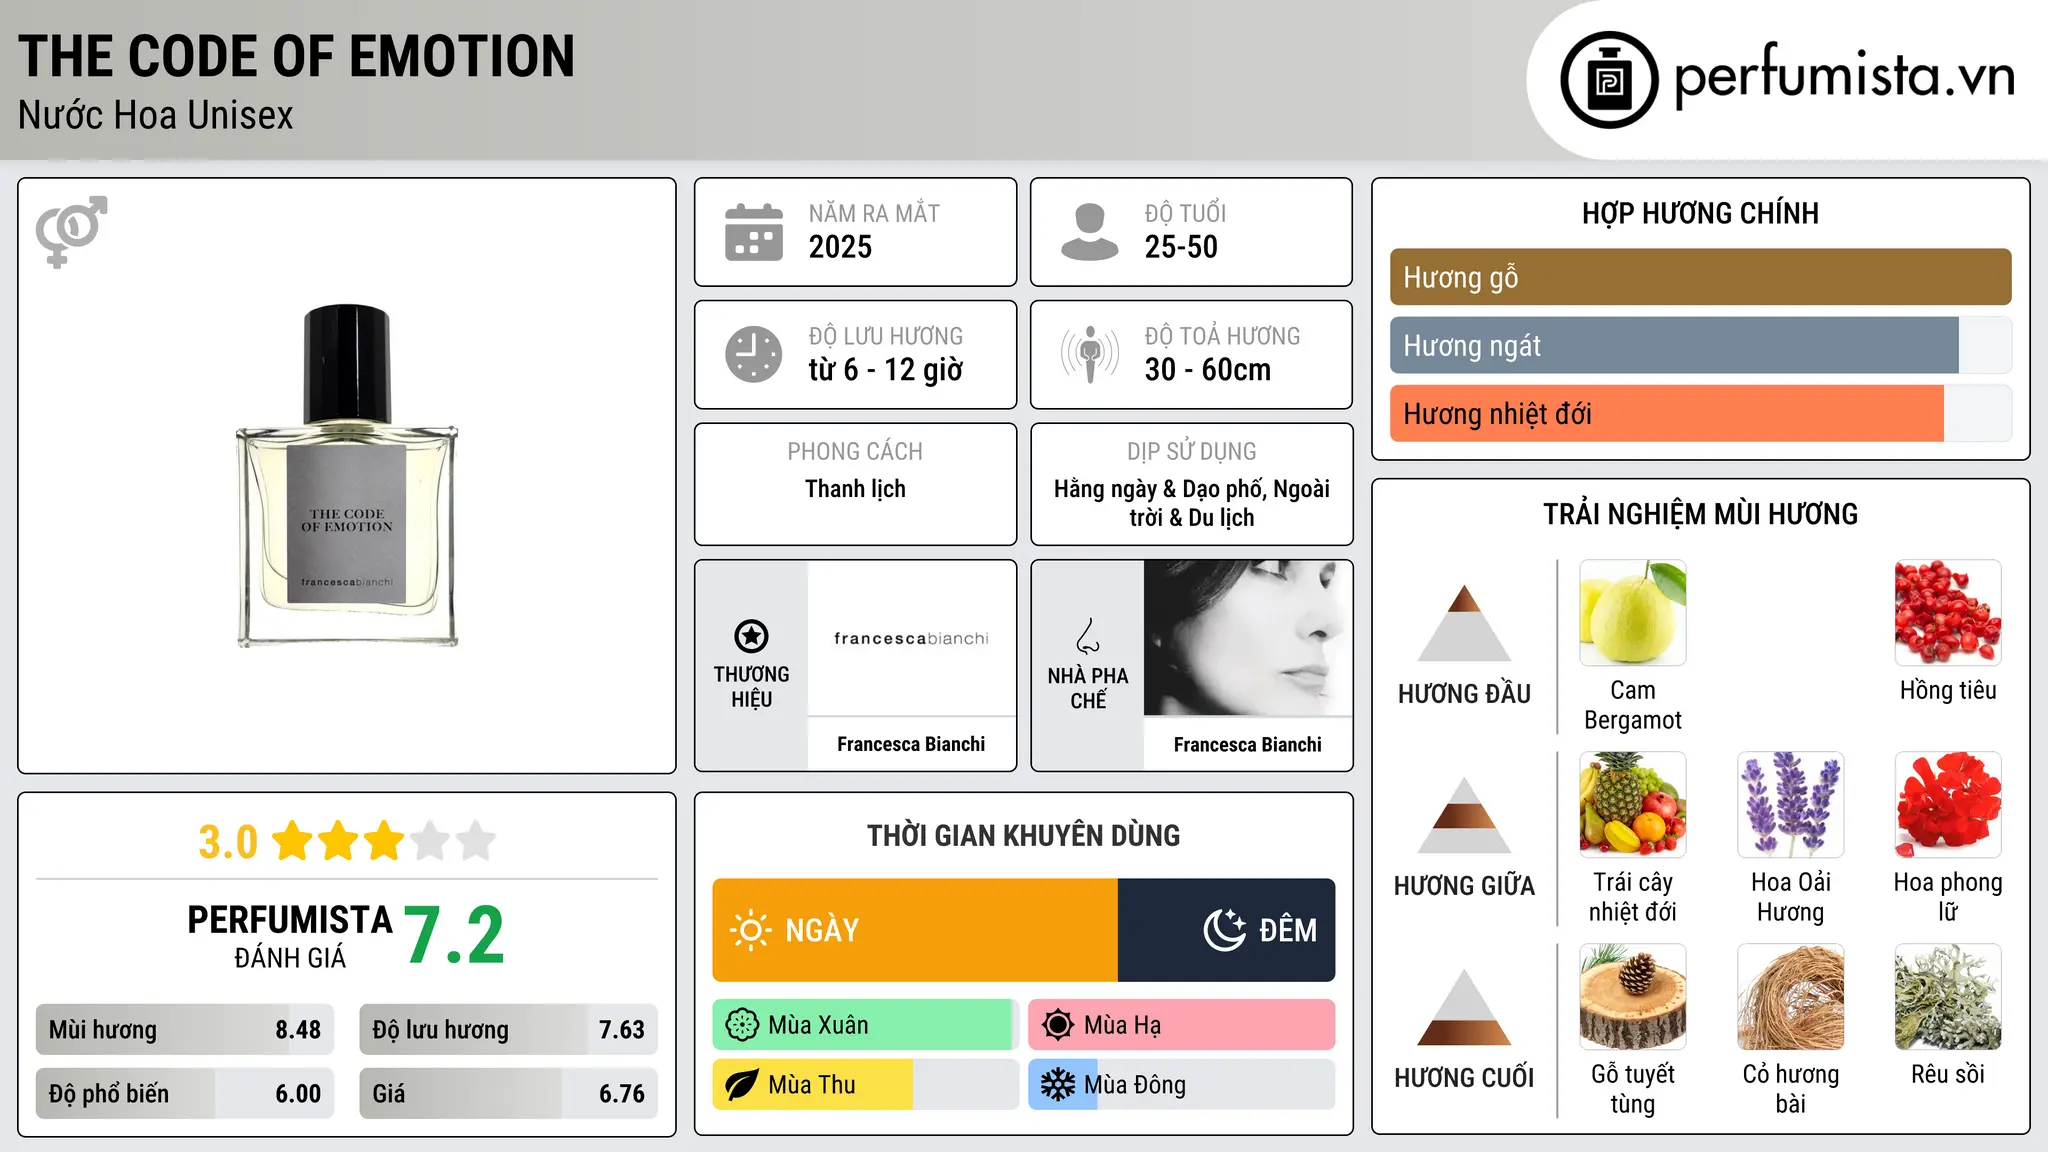
Task: Select the sun icon next to Ngày
Action: [x=750, y=930]
